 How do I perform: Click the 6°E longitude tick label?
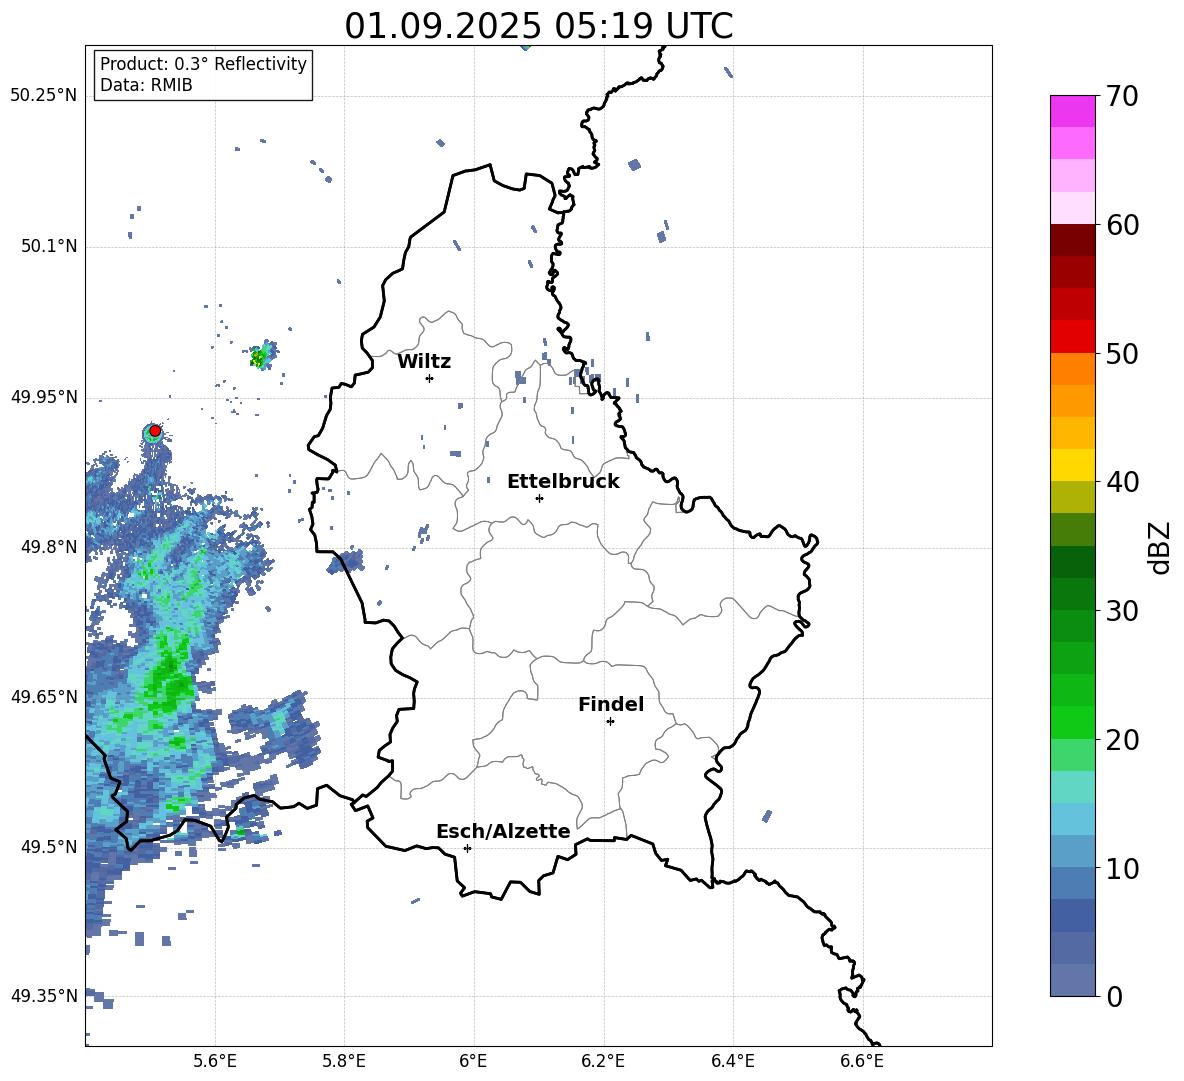pyautogui.click(x=473, y=1061)
